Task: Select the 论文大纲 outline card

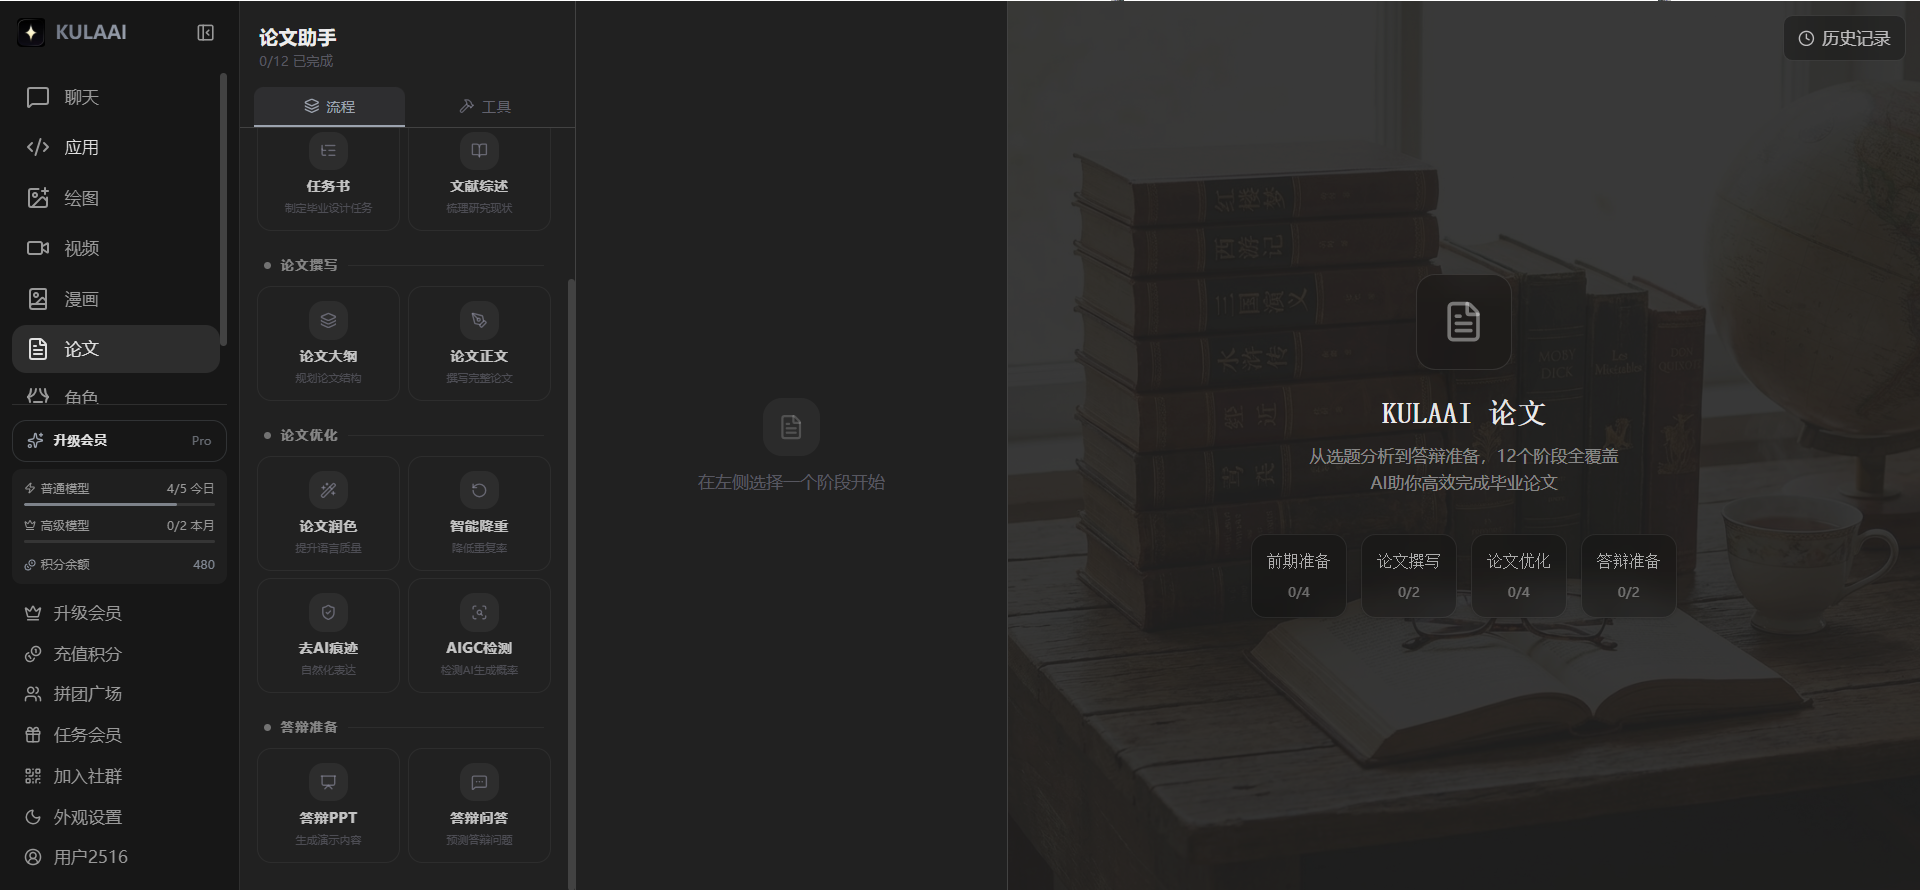Action: pyautogui.click(x=328, y=344)
